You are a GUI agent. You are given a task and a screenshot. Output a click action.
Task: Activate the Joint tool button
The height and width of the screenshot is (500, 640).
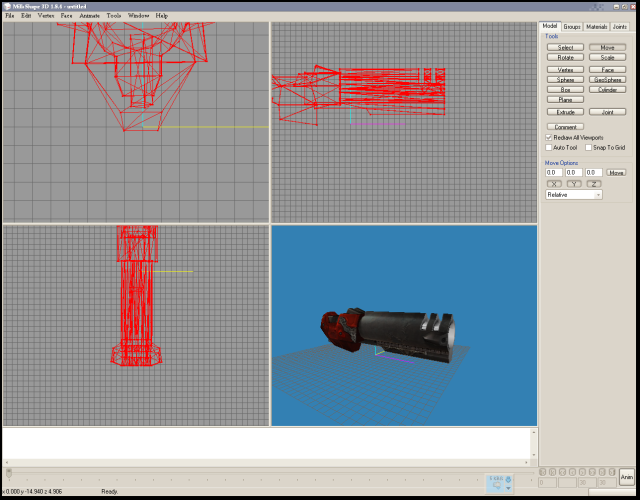pos(607,112)
